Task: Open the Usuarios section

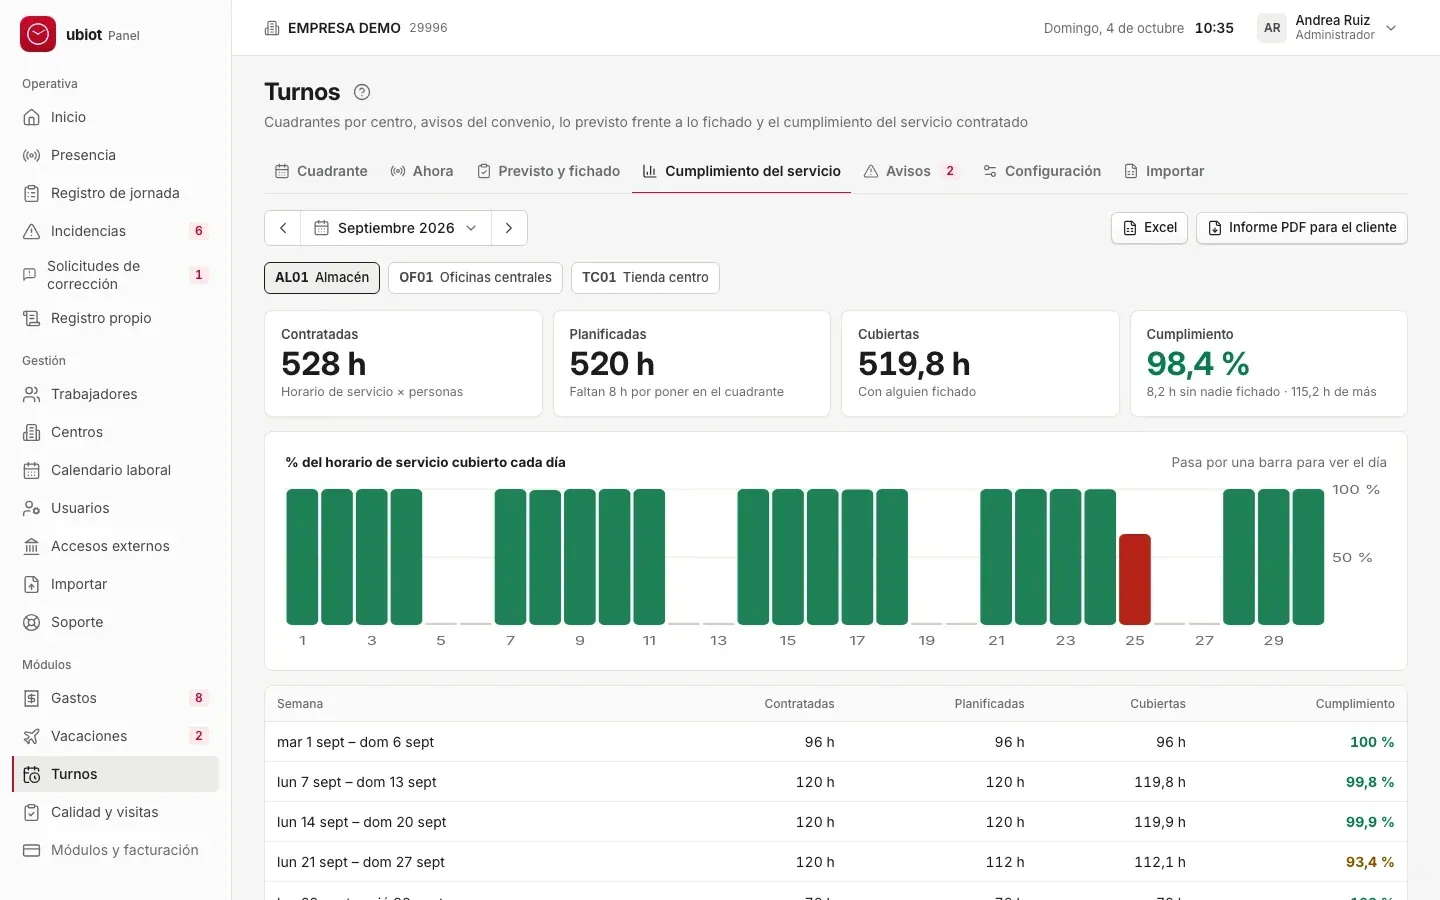Action: point(115,508)
